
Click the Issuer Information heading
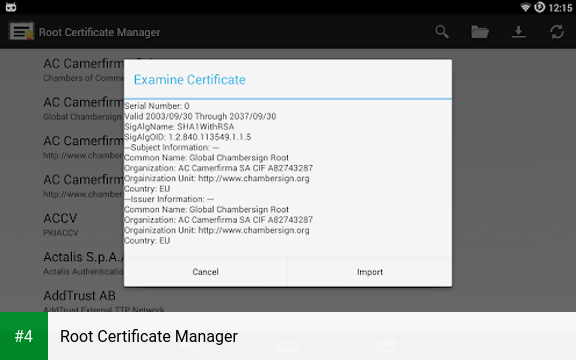point(169,199)
